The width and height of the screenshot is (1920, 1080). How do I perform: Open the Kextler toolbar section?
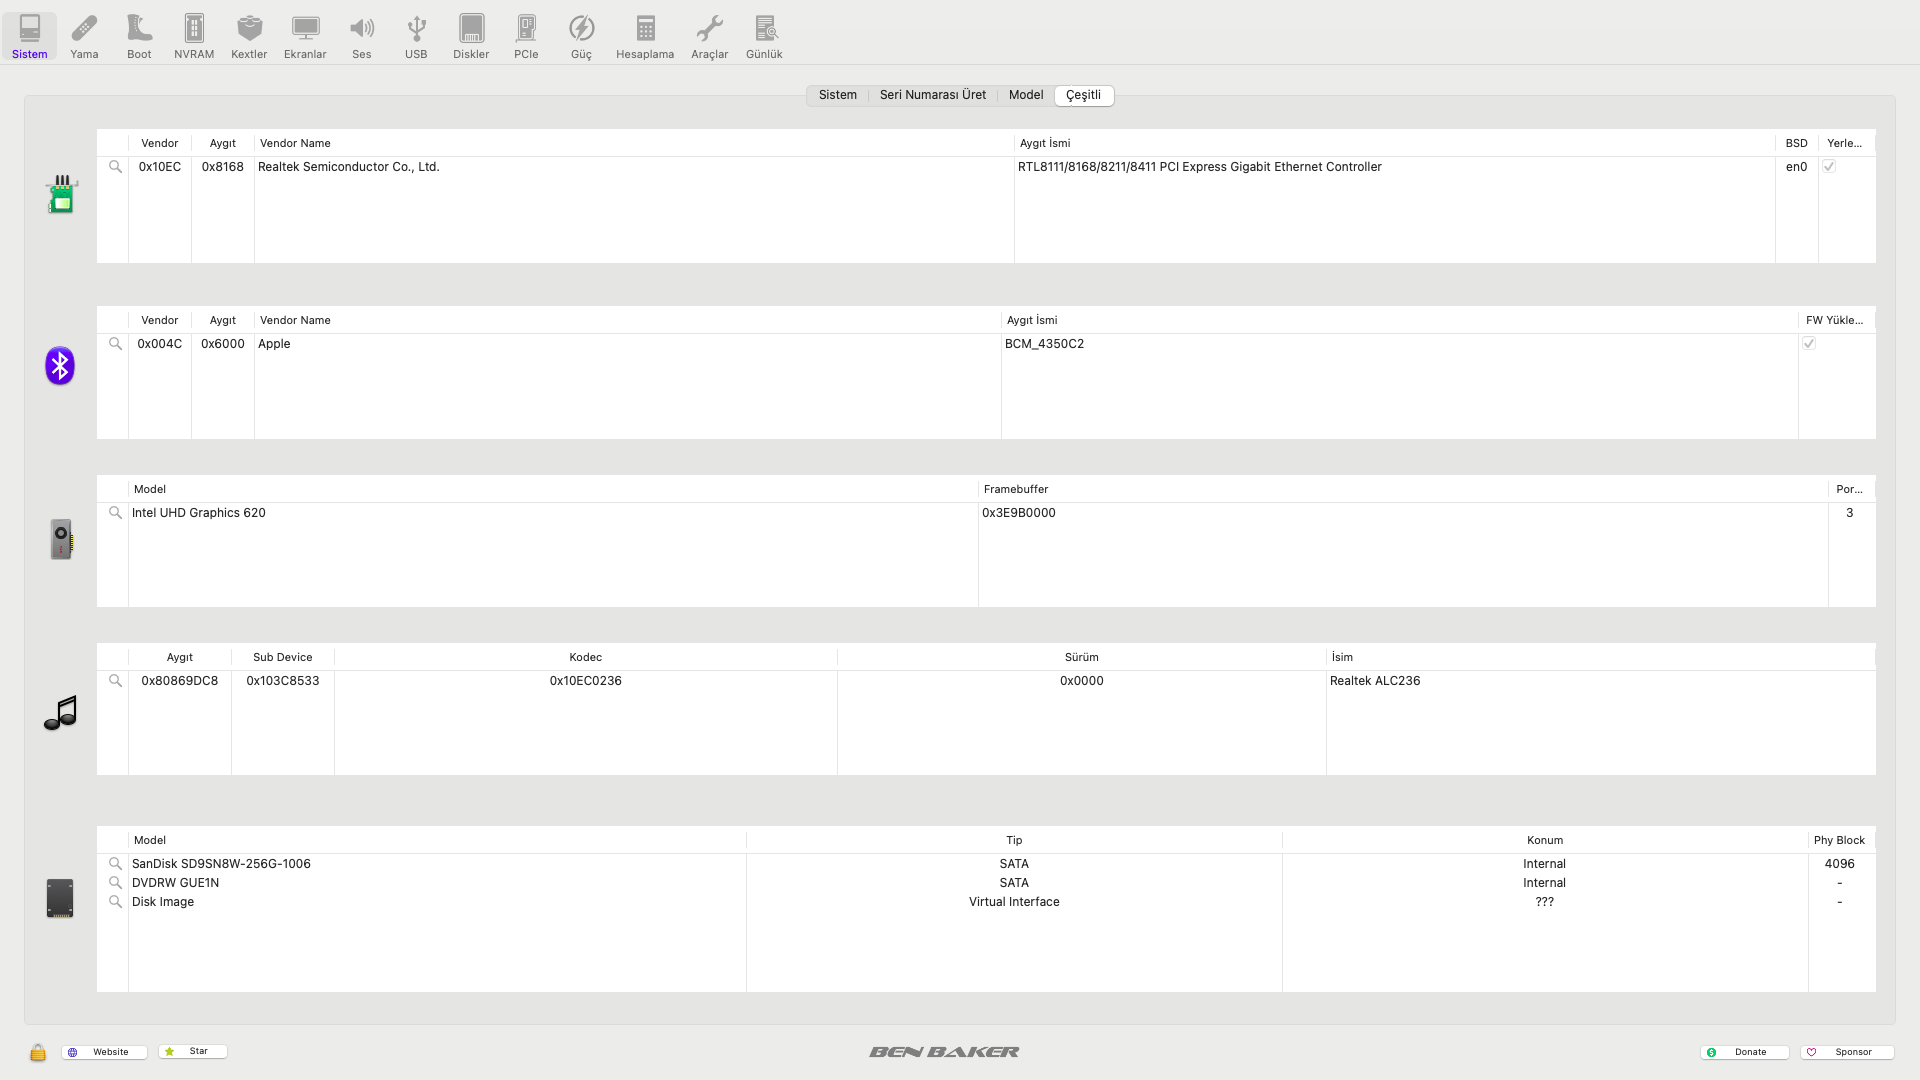[x=249, y=37]
